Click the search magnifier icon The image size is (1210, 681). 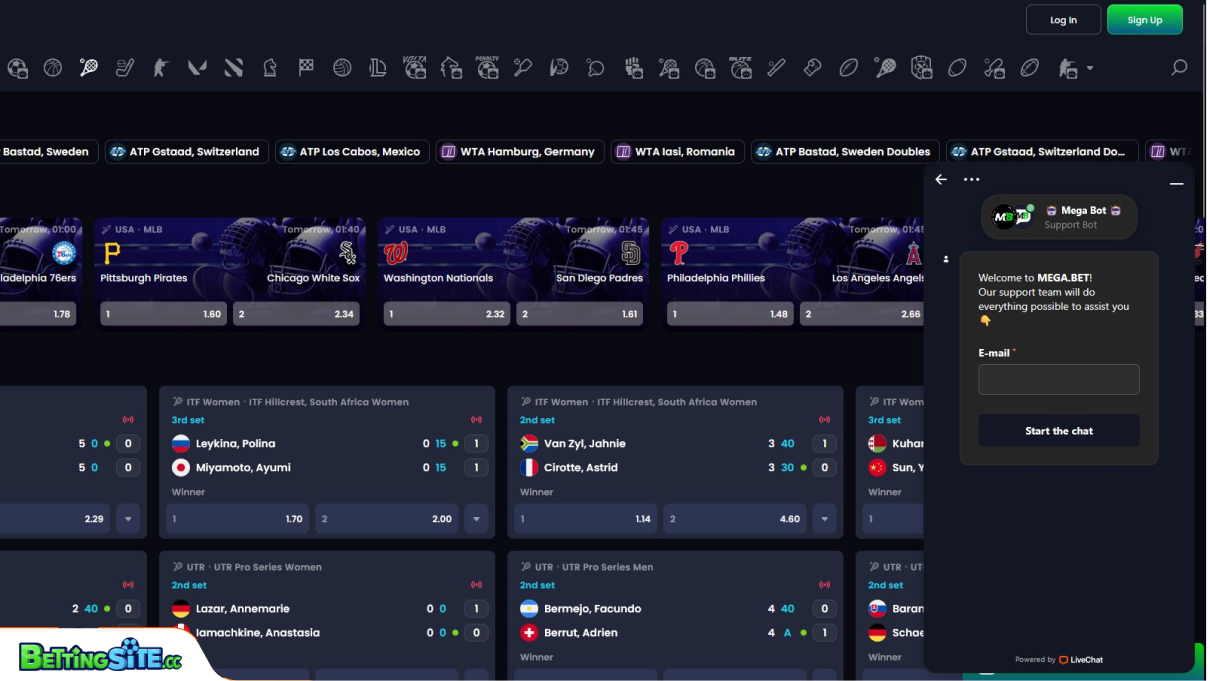pyautogui.click(x=1179, y=68)
